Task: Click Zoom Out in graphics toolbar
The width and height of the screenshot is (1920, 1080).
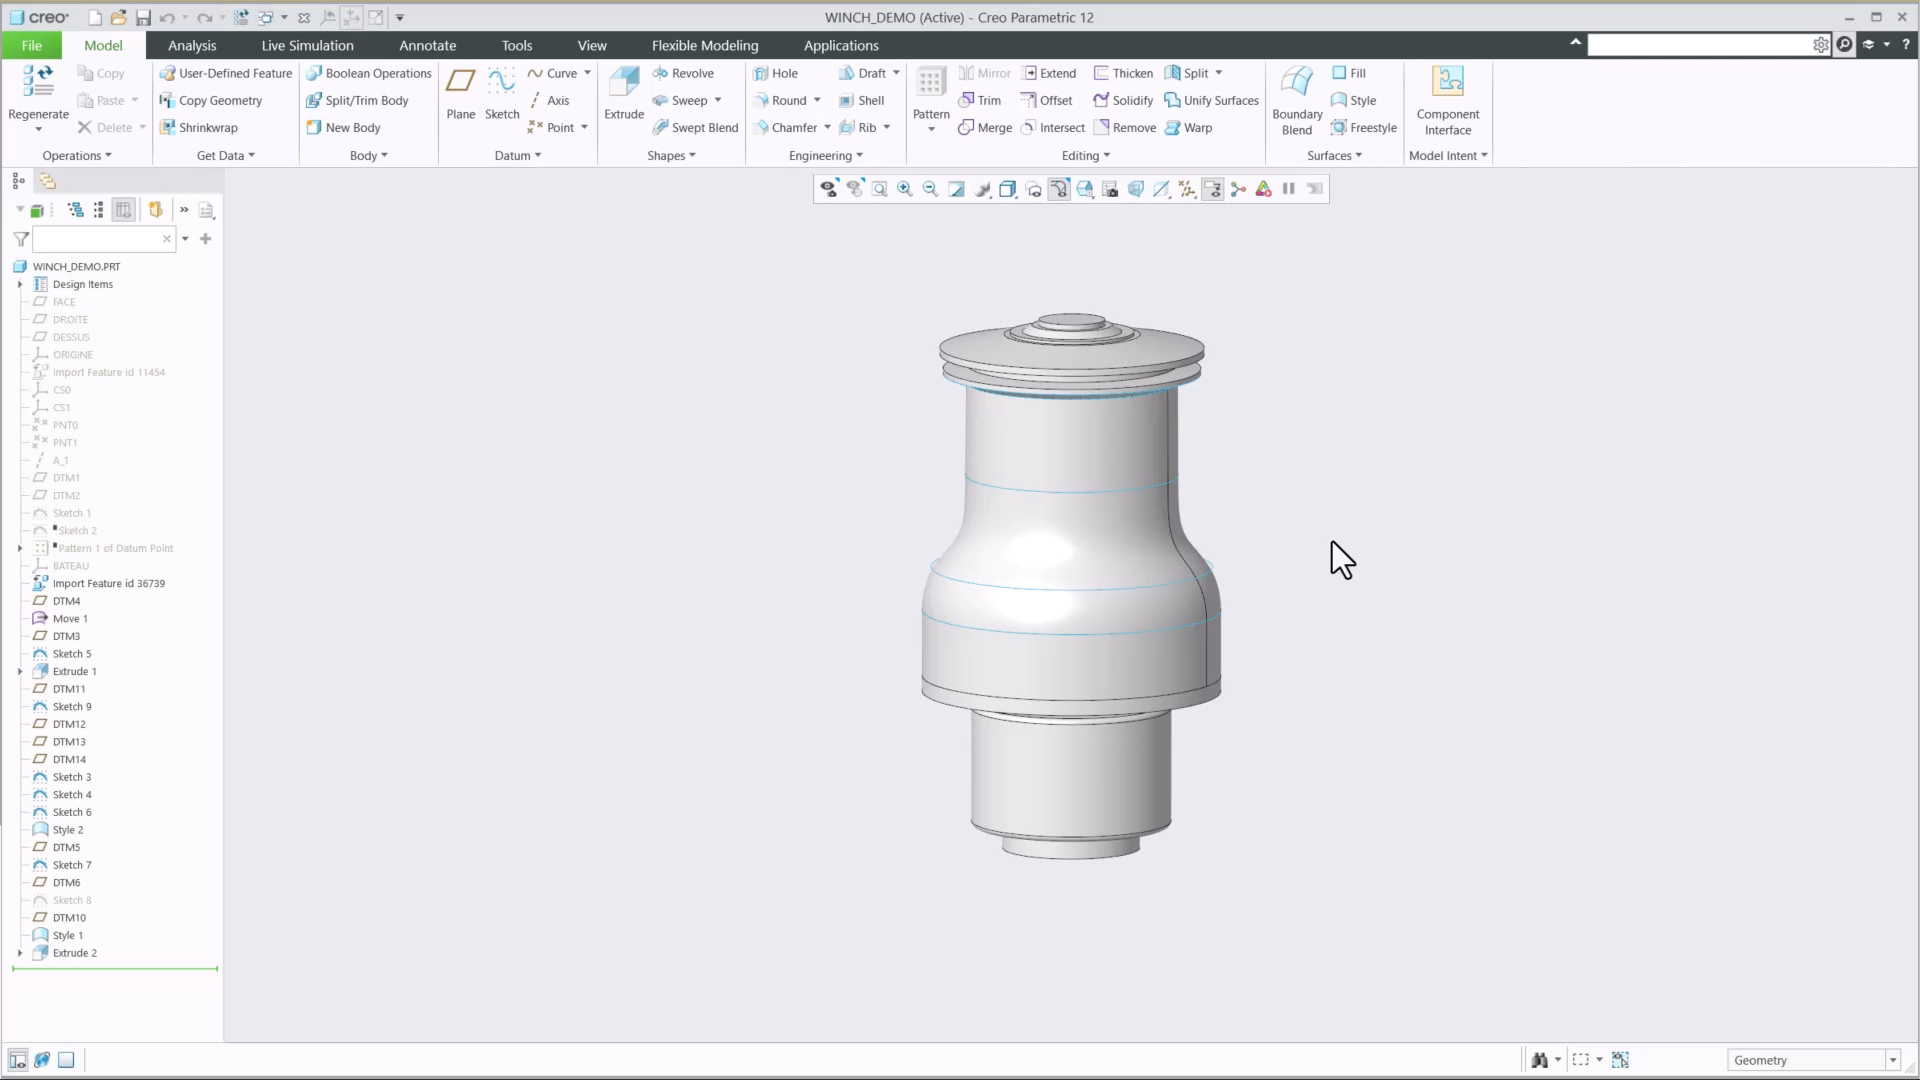Action: (930, 189)
